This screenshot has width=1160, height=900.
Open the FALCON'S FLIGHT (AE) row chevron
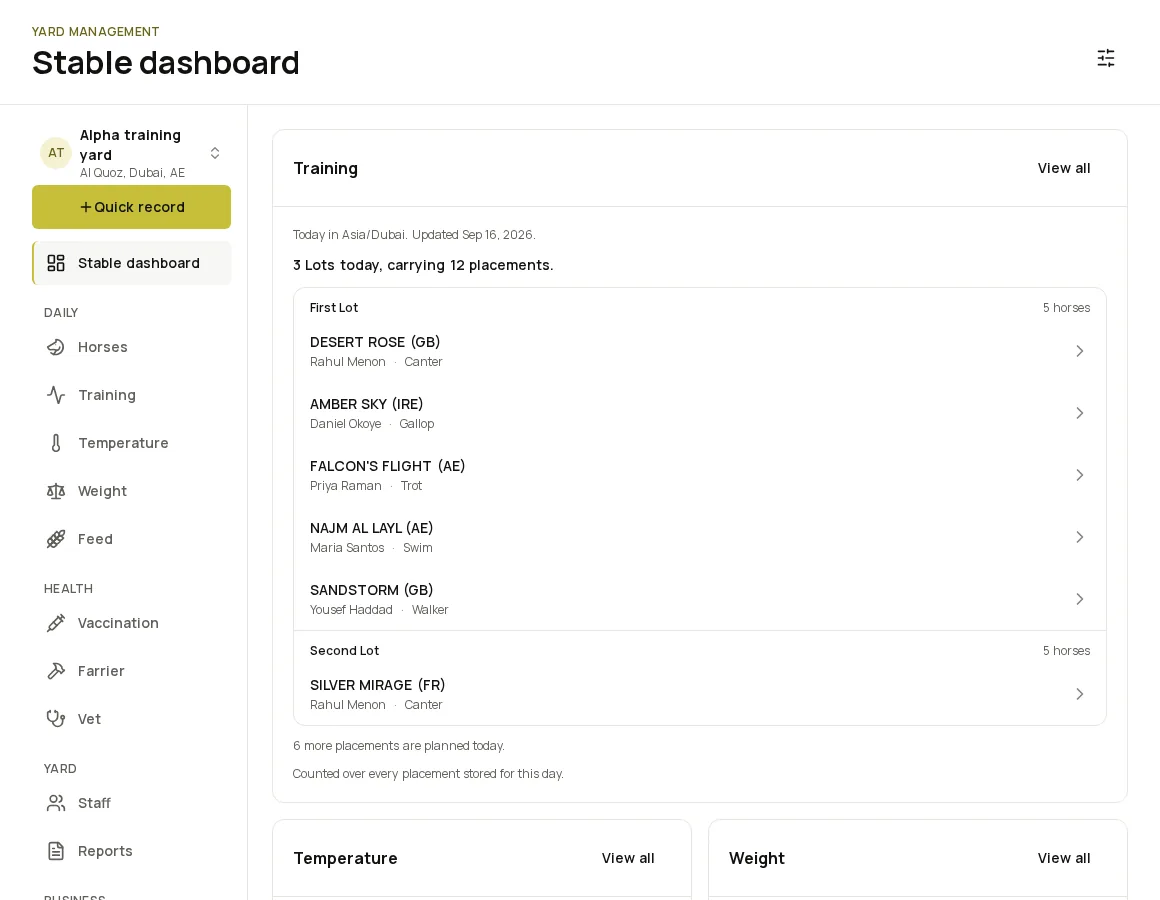1079,476
